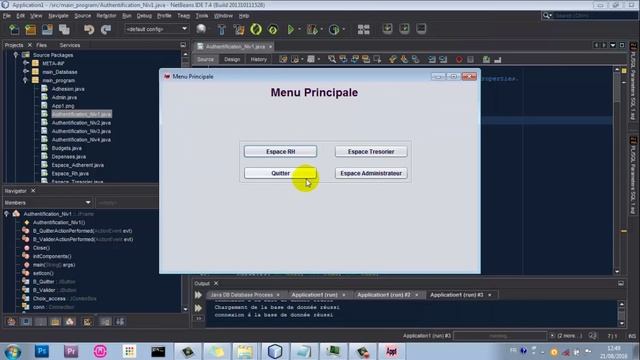The height and width of the screenshot is (360, 640).
Task: Collapse the main_program package node
Action: coord(25,80)
